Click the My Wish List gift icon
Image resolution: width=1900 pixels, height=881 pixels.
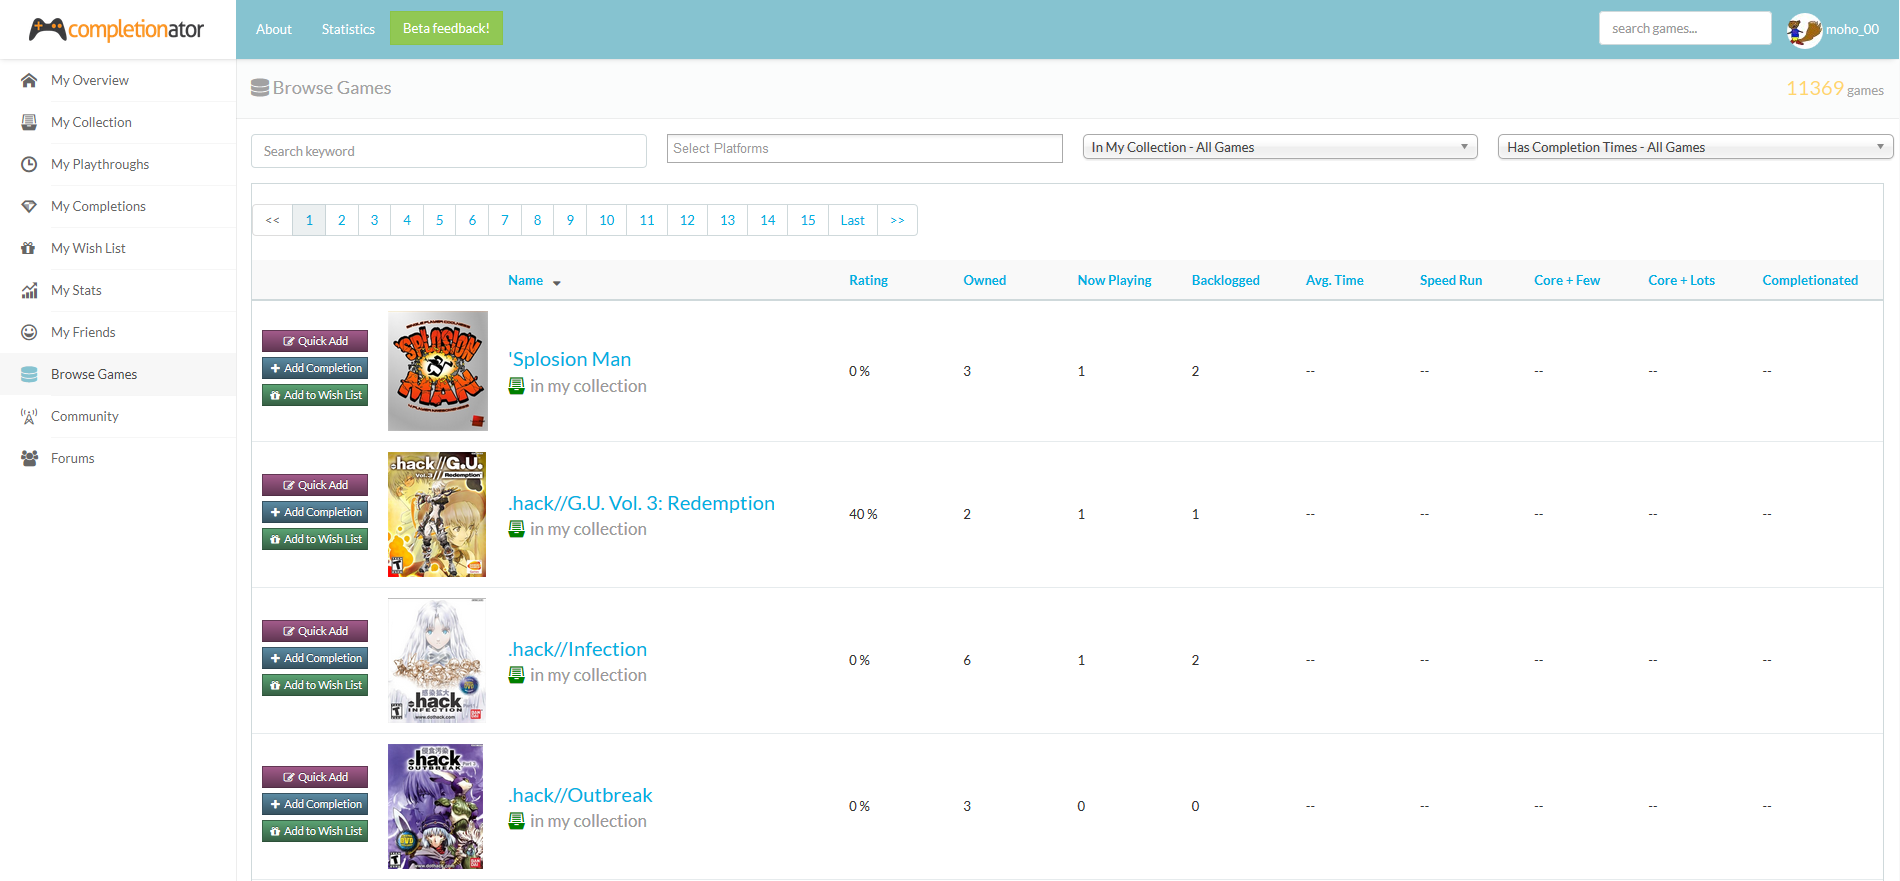[29, 248]
